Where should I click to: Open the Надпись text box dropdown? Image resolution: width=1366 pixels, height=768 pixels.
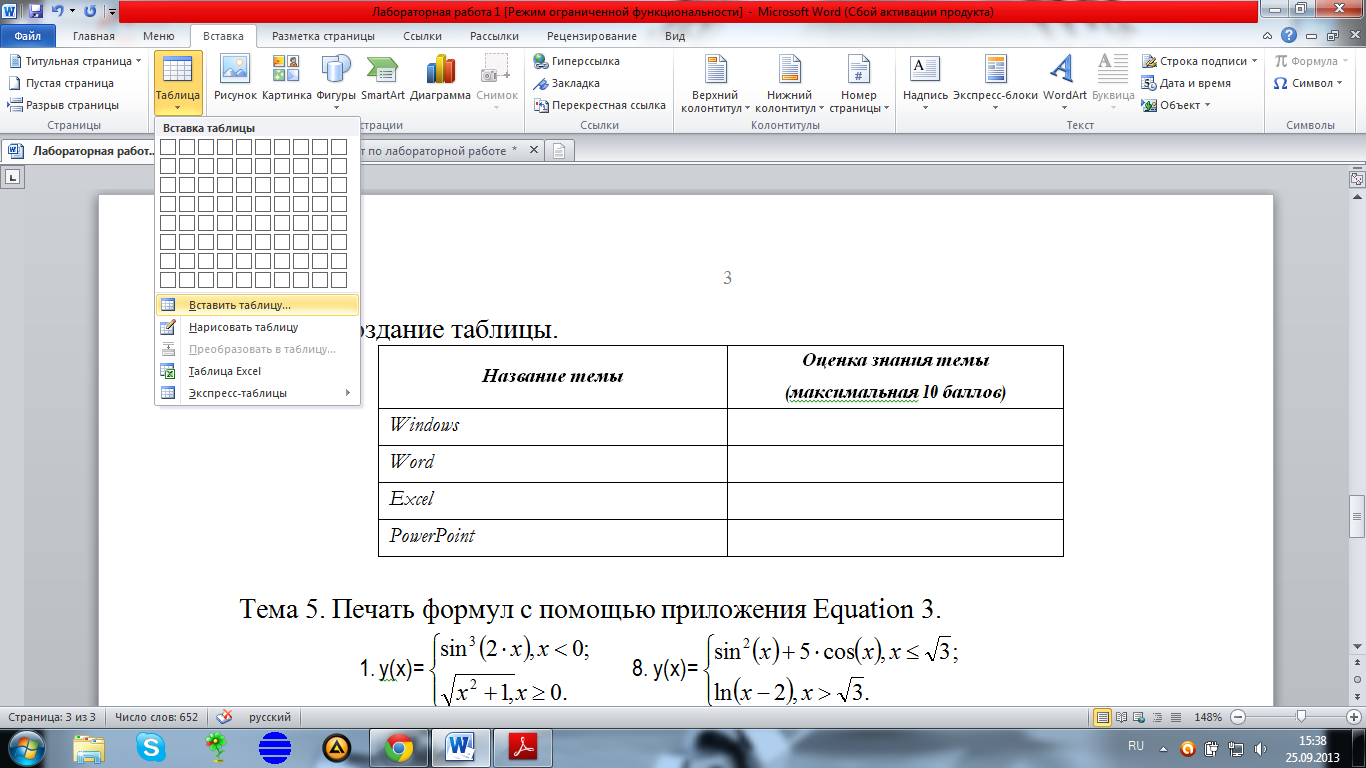[925, 82]
